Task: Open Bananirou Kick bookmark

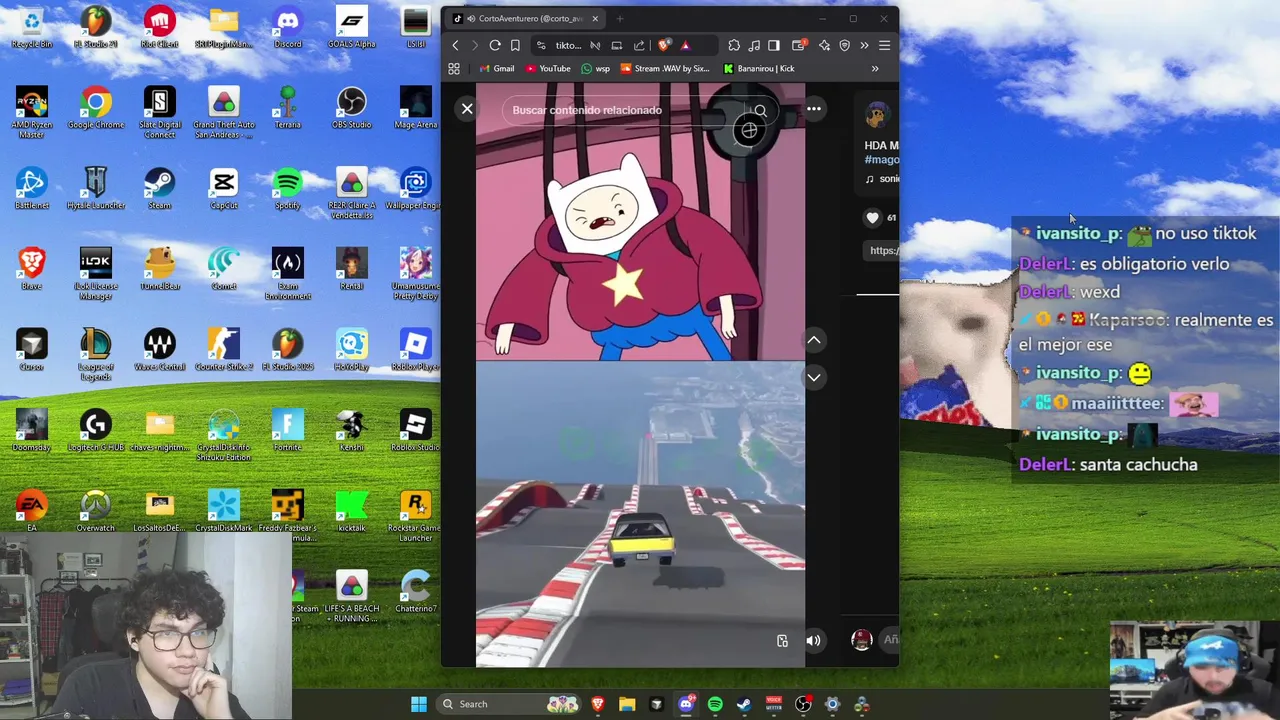Action: pyautogui.click(x=759, y=68)
